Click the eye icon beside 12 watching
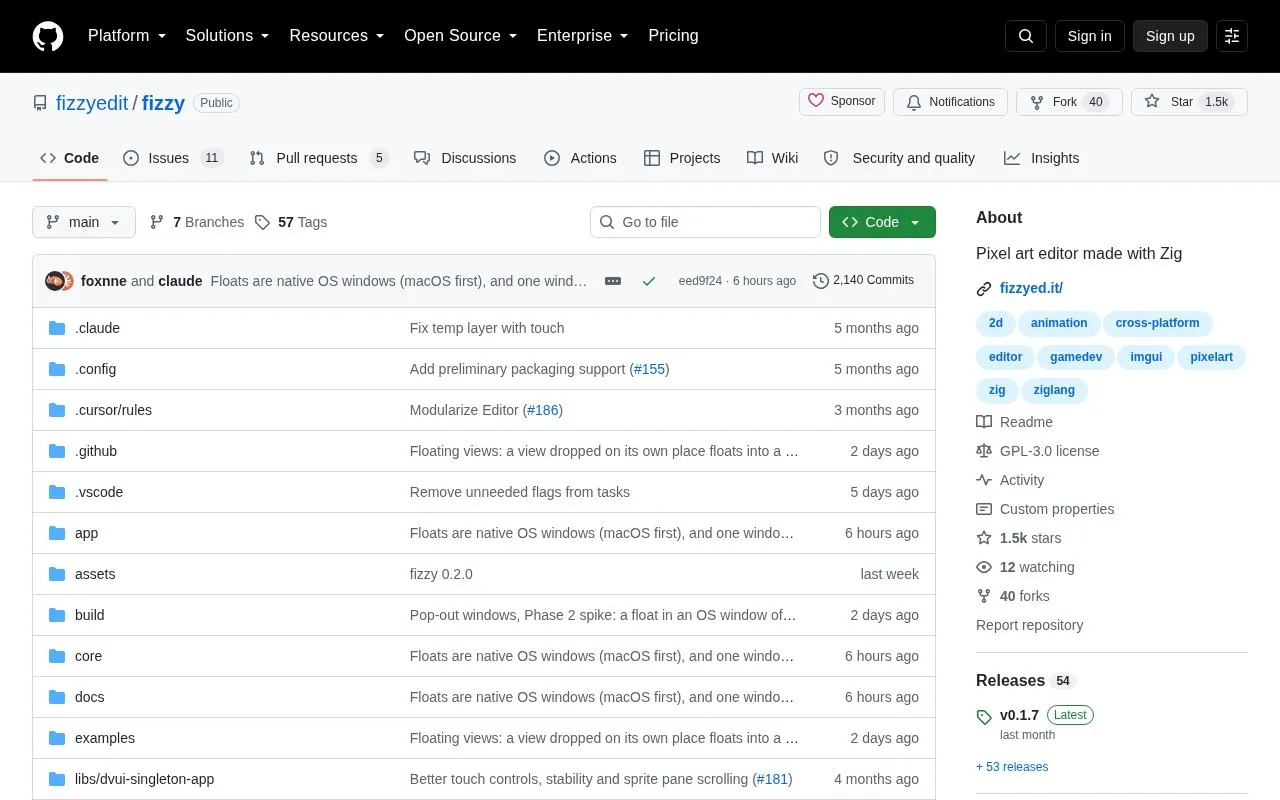The height and width of the screenshot is (800, 1280). (984, 567)
